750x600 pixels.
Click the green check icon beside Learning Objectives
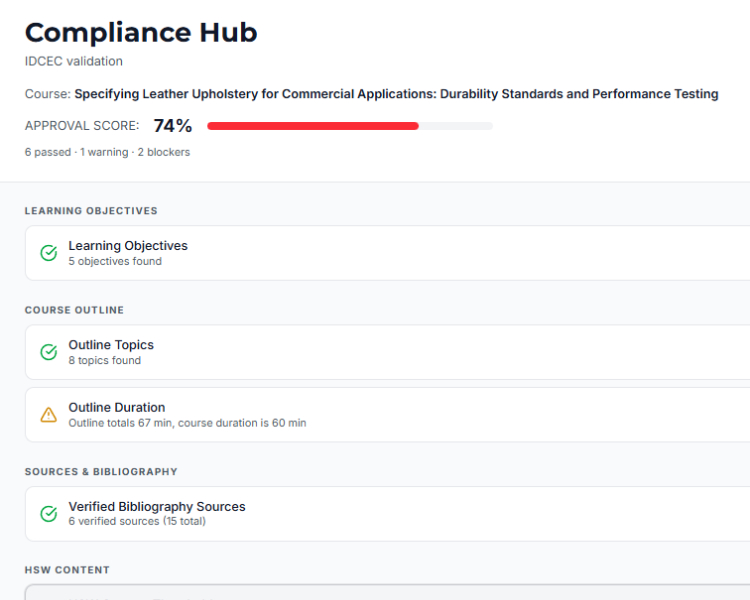[48, 253]
